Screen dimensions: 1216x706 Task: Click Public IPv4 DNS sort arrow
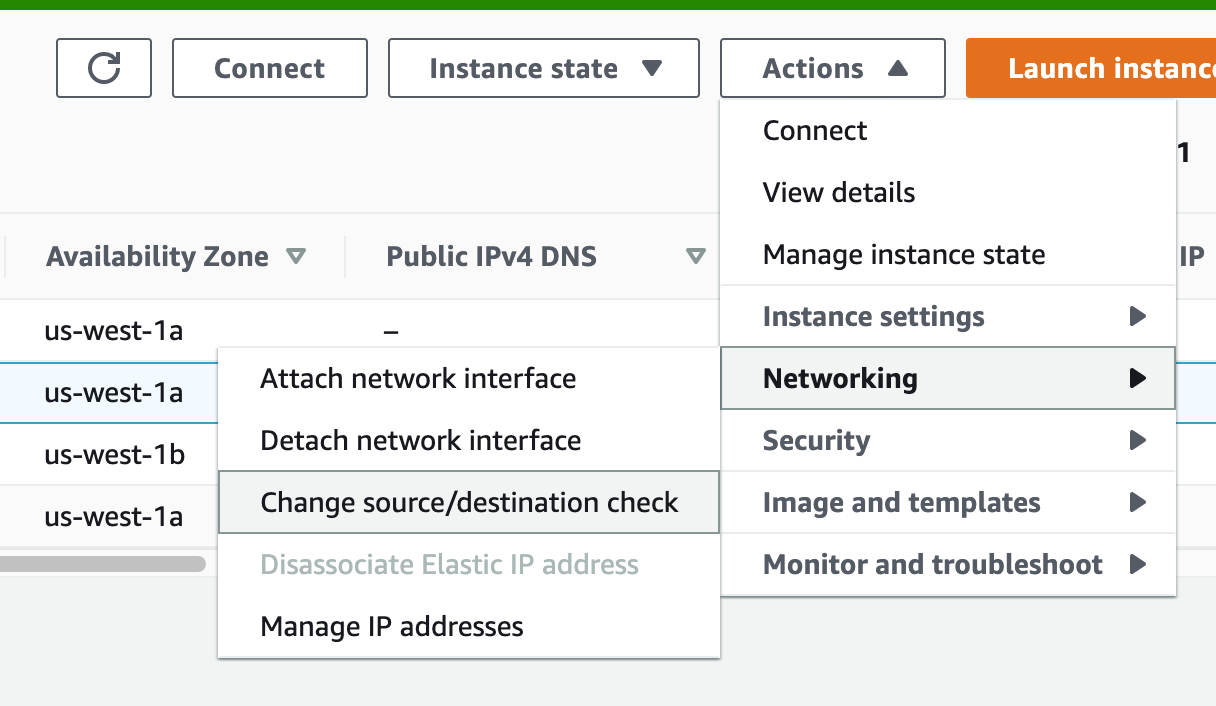tap(696, 257)
